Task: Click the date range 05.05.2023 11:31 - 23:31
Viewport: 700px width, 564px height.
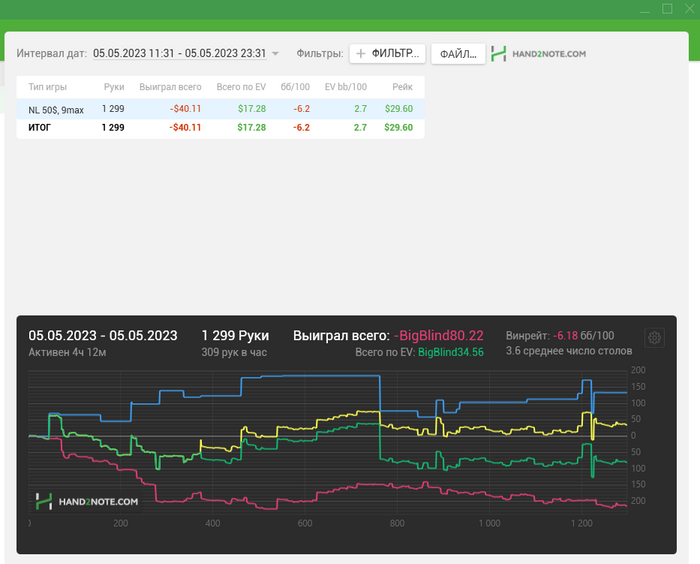Action: (179, 53)
